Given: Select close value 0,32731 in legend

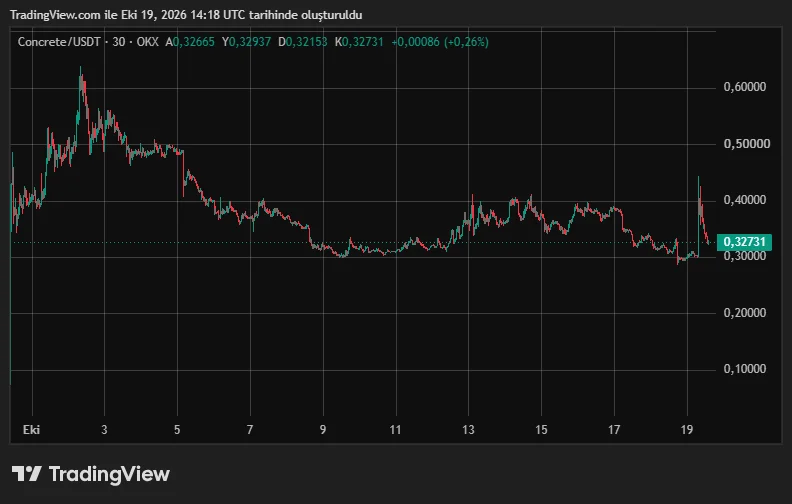Looking at the screenshot, I should [363, 42].
